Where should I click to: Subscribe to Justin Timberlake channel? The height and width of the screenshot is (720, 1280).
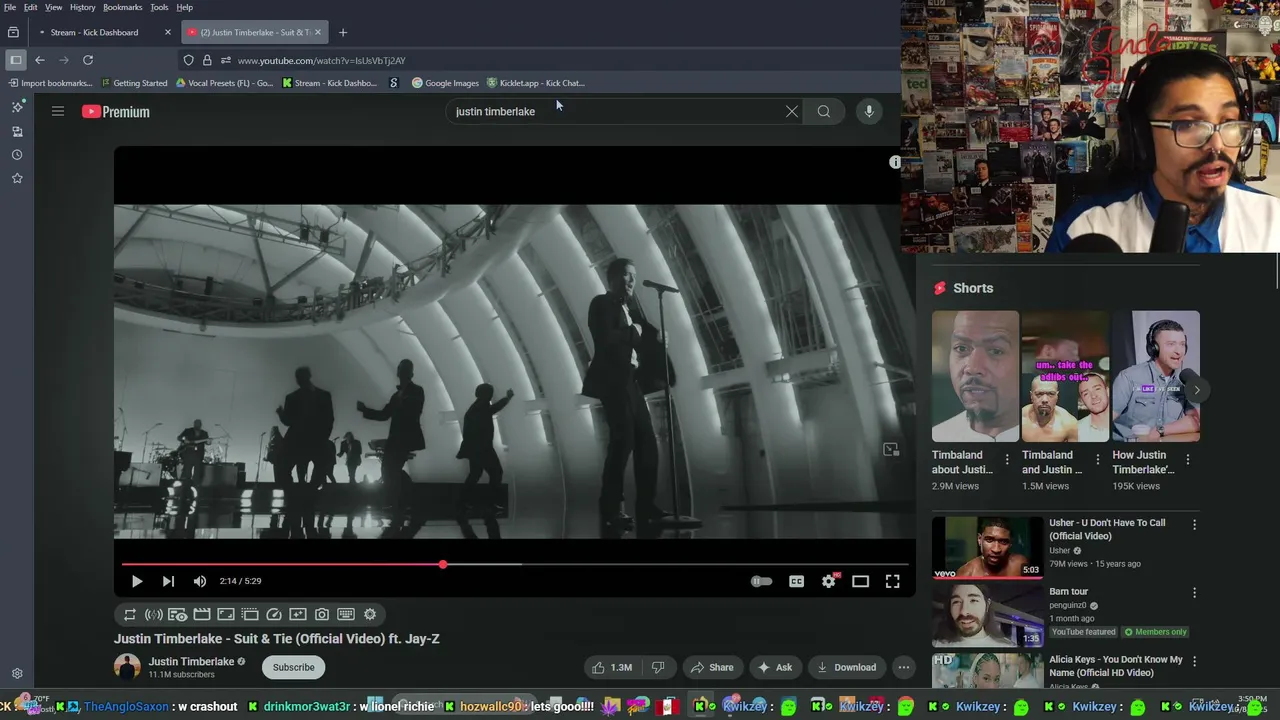pos(294,667)
